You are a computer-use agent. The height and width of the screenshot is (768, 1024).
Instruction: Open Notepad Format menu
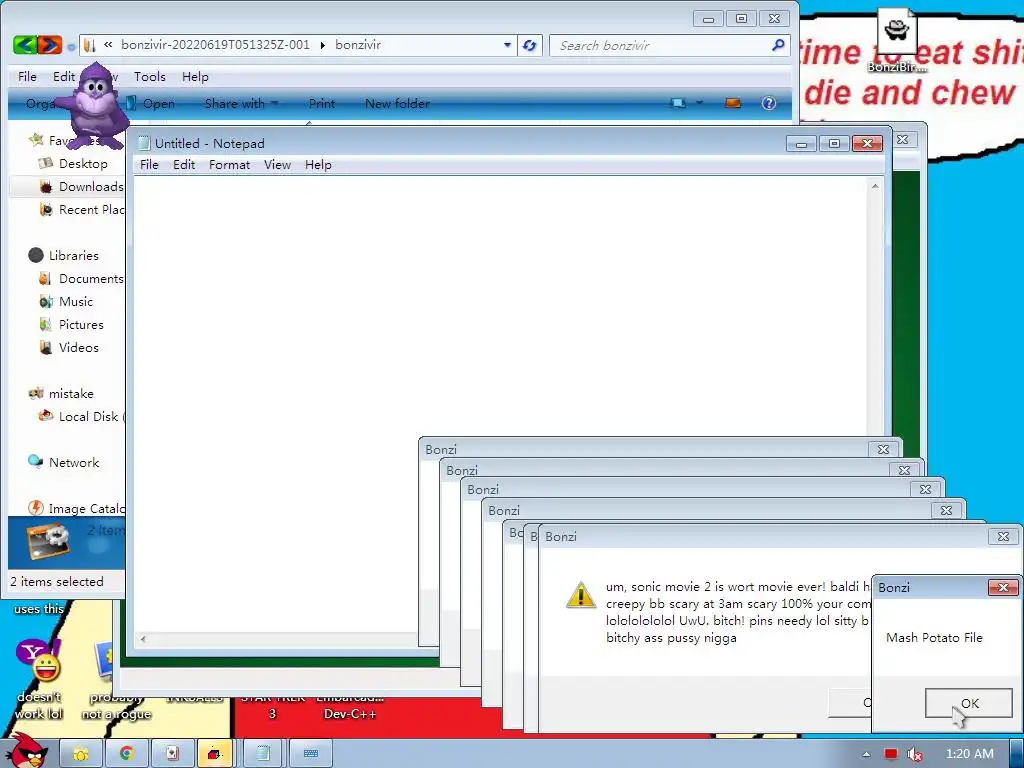[x=229, y=165]
